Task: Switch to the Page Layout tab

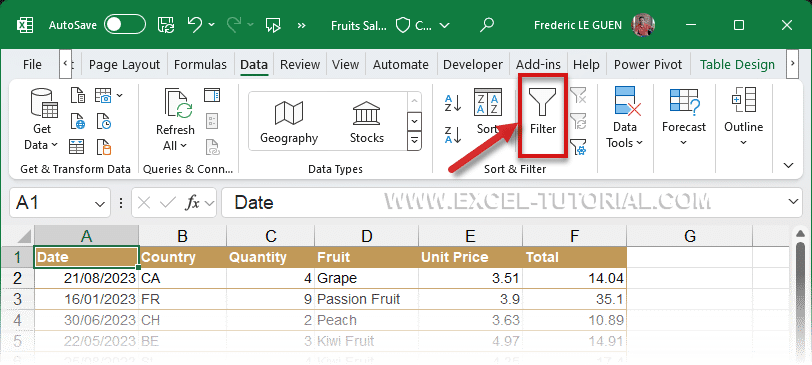Action: pyautogui.click(x=124, y=65)
